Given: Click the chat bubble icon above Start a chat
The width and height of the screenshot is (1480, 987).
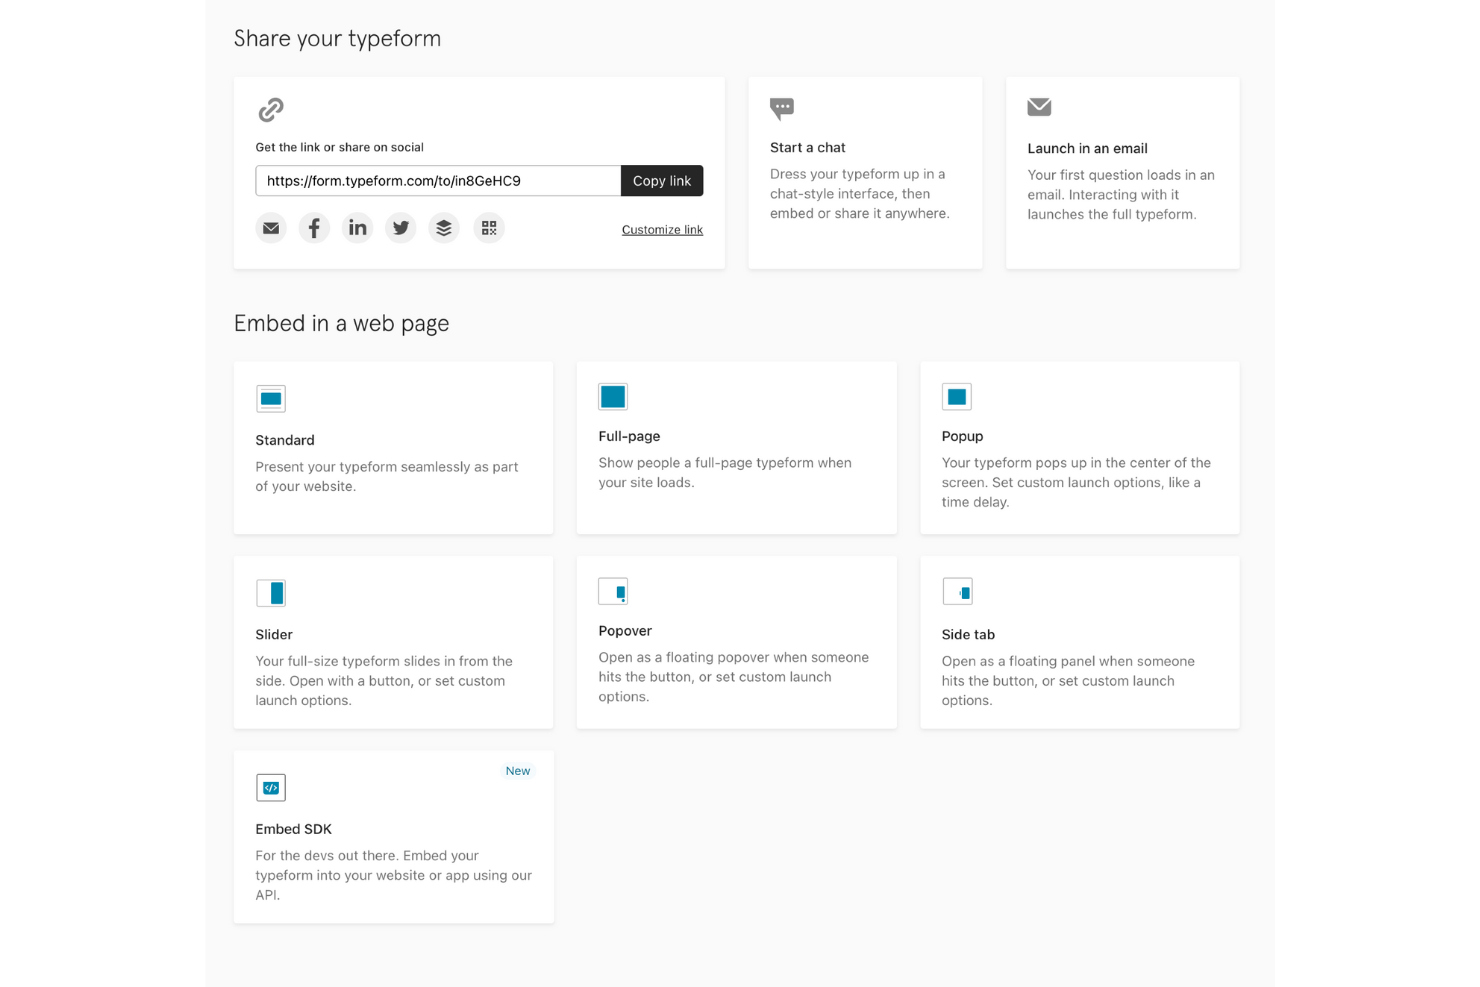Looking at the screenshot, I should [781, 108].
